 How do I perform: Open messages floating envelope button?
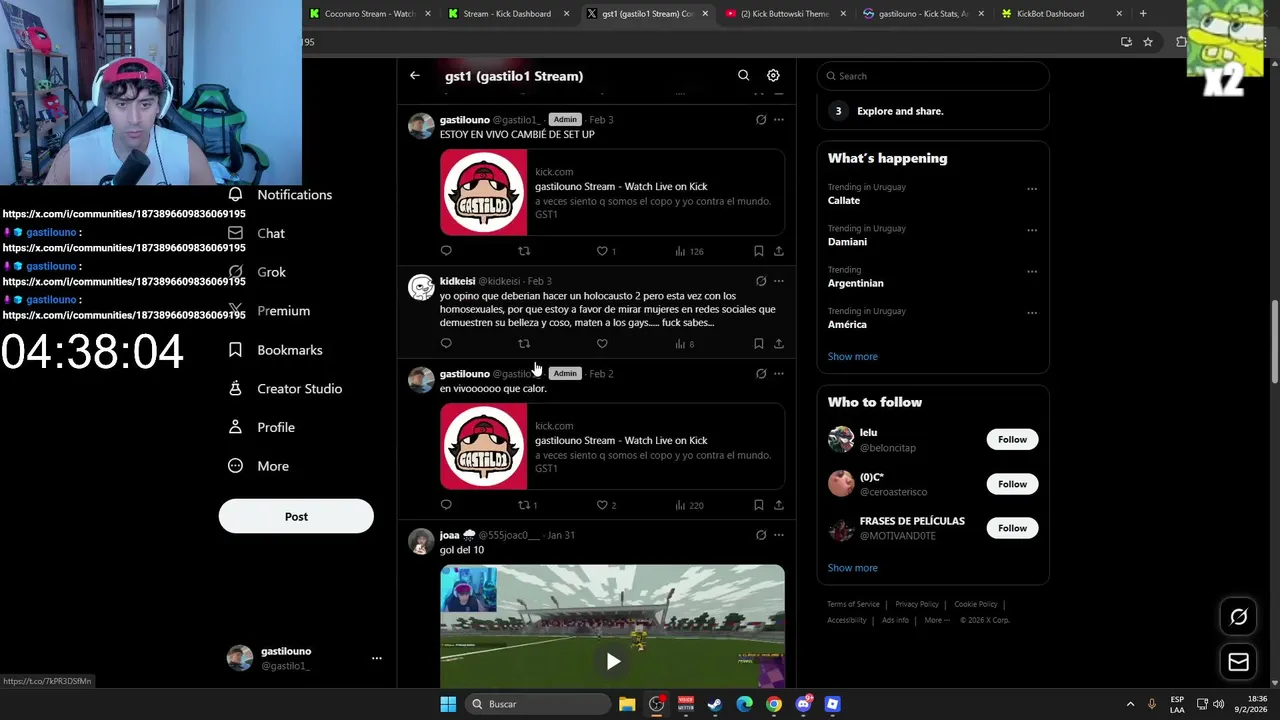pyautogui.click(x=1238, y=662)
